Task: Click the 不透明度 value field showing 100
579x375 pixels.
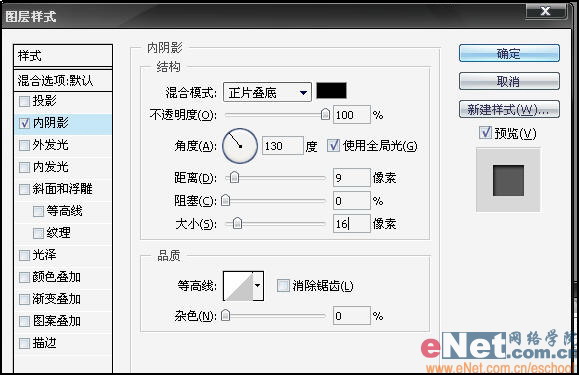Action: tap(352, 115)
